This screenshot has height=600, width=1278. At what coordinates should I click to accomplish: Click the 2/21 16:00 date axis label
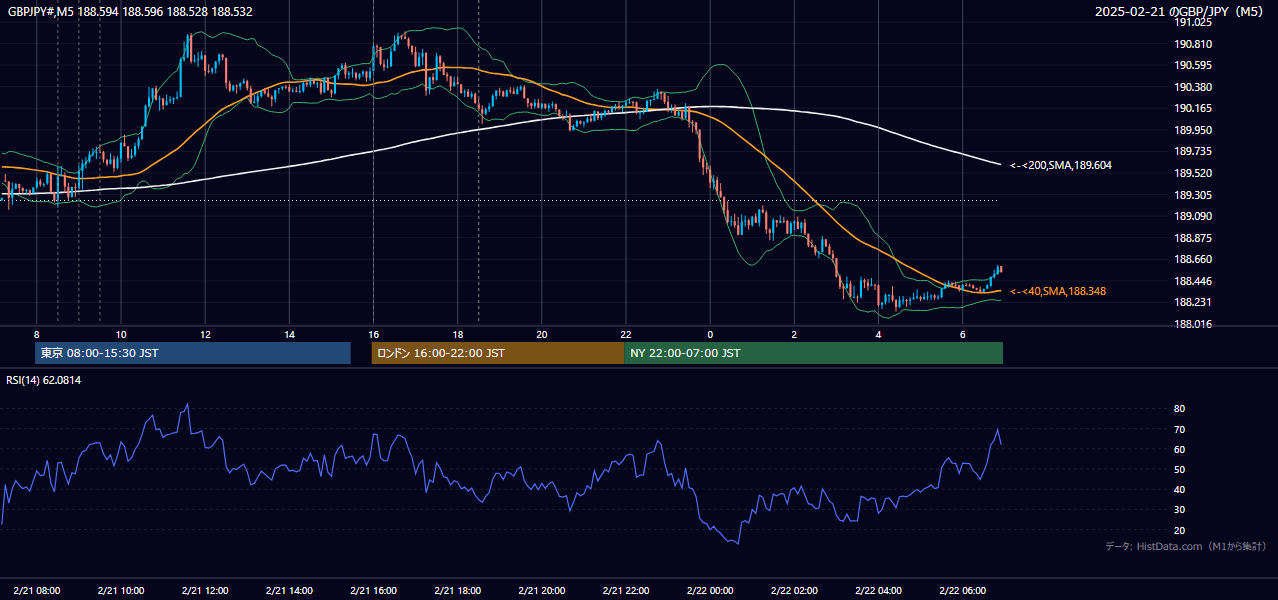coord(373,590)
